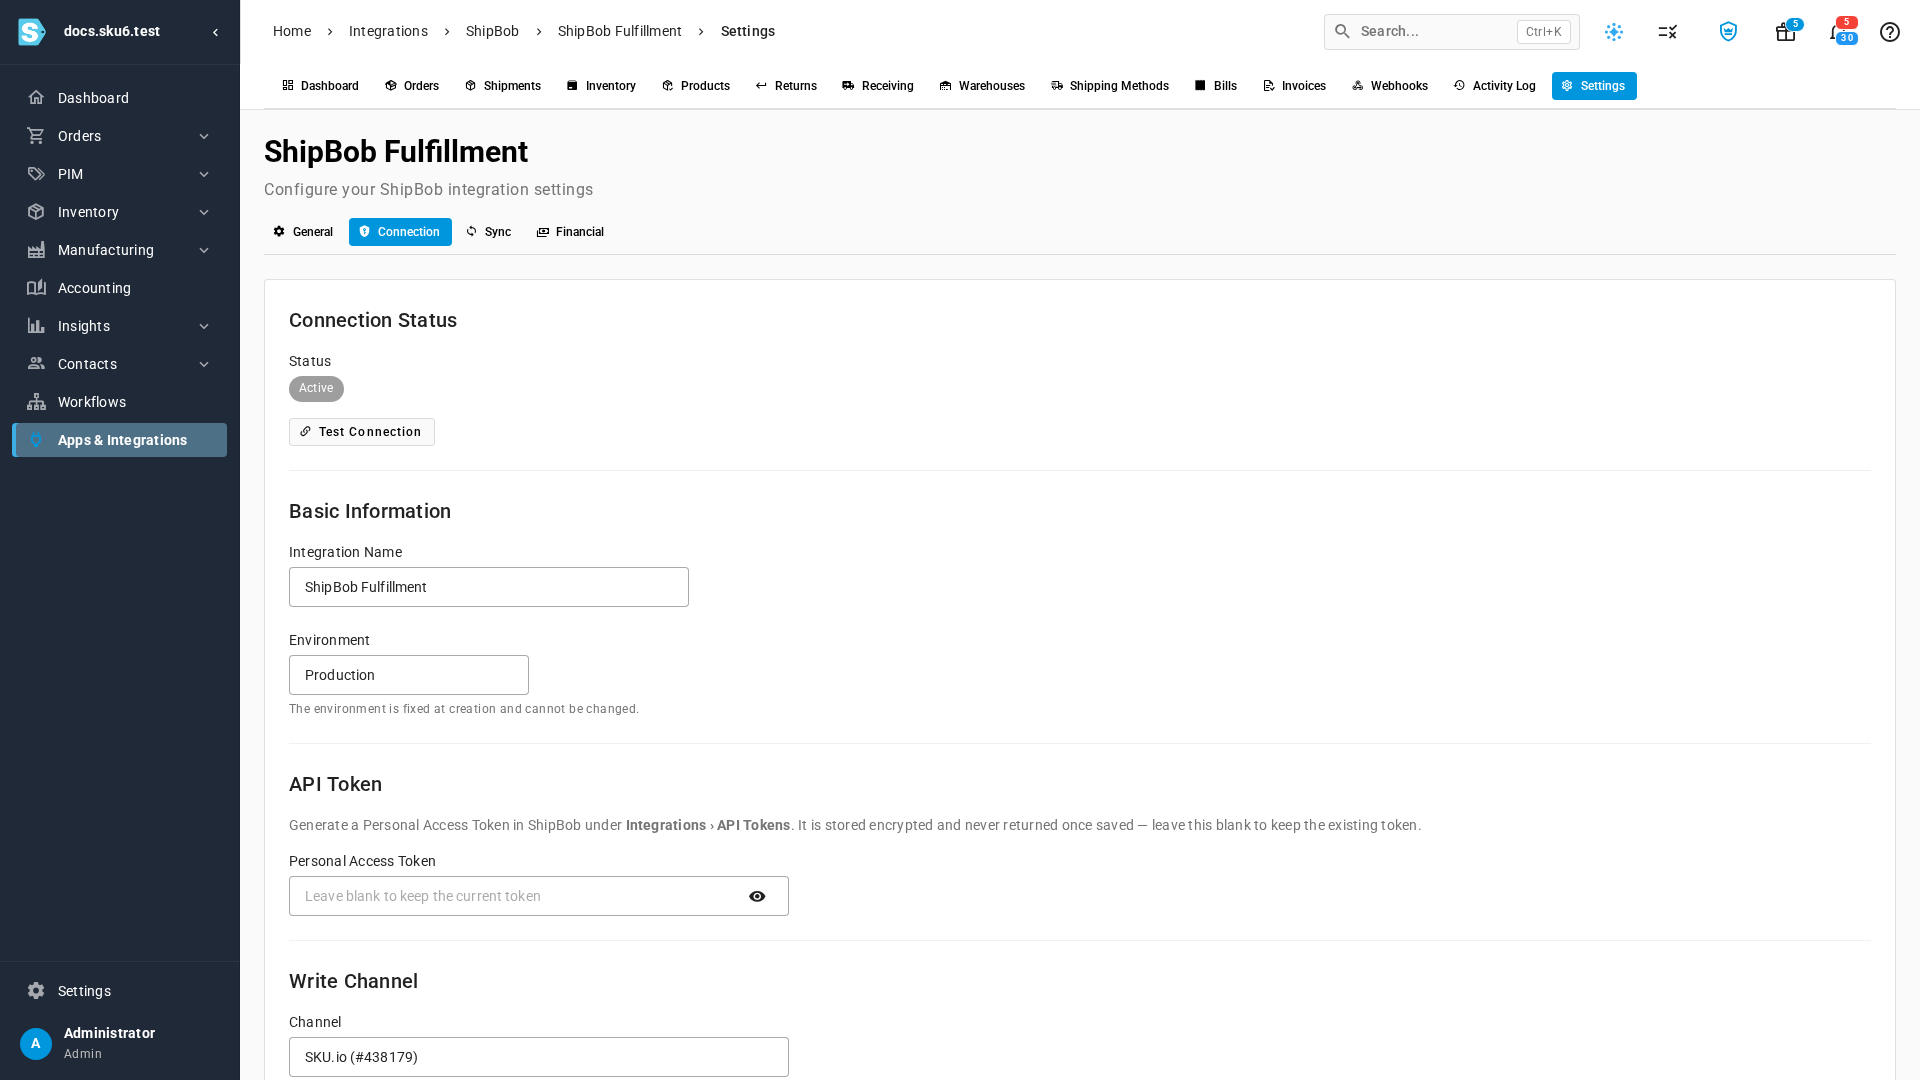The height and width of the screenshot is (1080, 1920).
Task: Click the Contacts people icon in sidebar
Action: coord(36,364)
